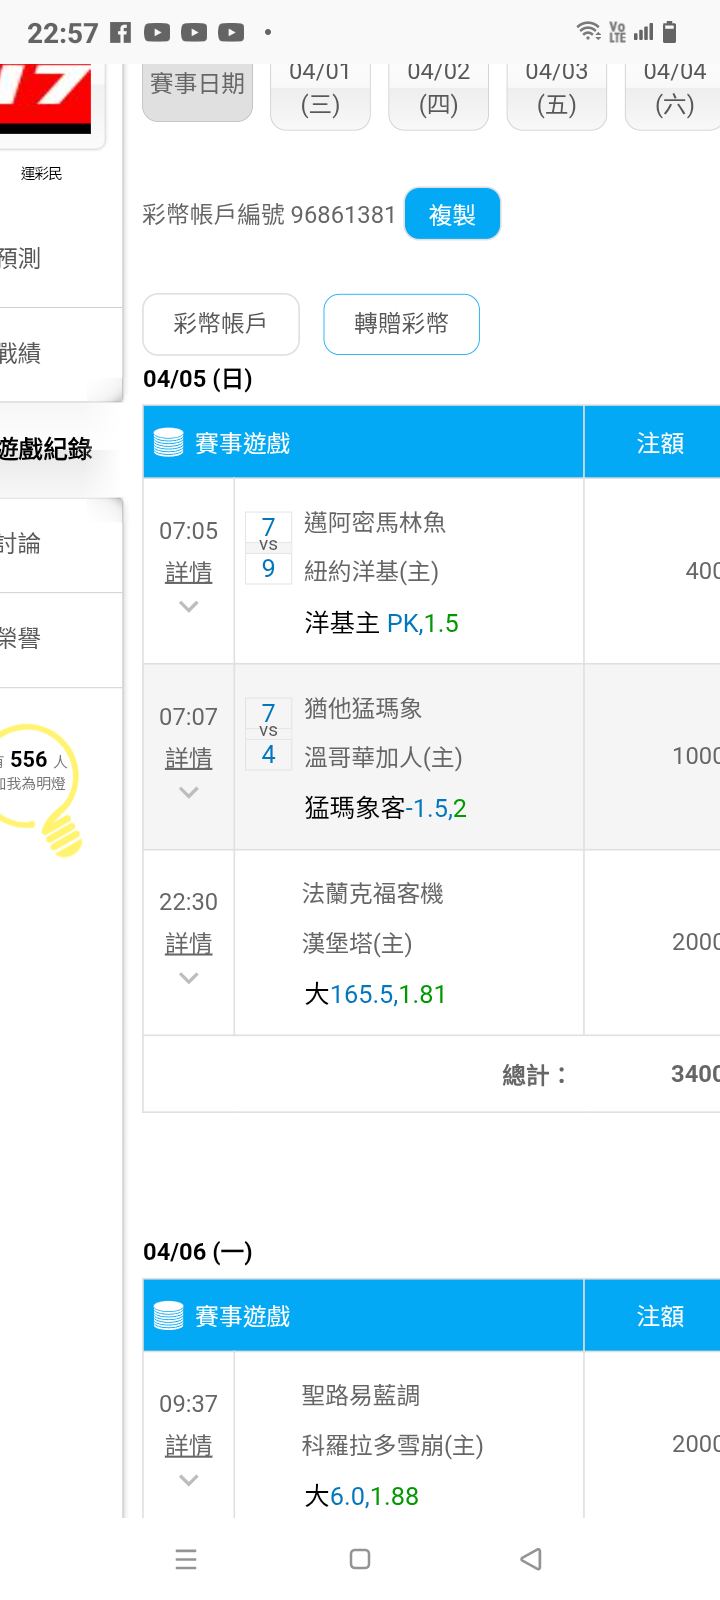Expand details chevron for 09:37 game

tap(188, 1480)
